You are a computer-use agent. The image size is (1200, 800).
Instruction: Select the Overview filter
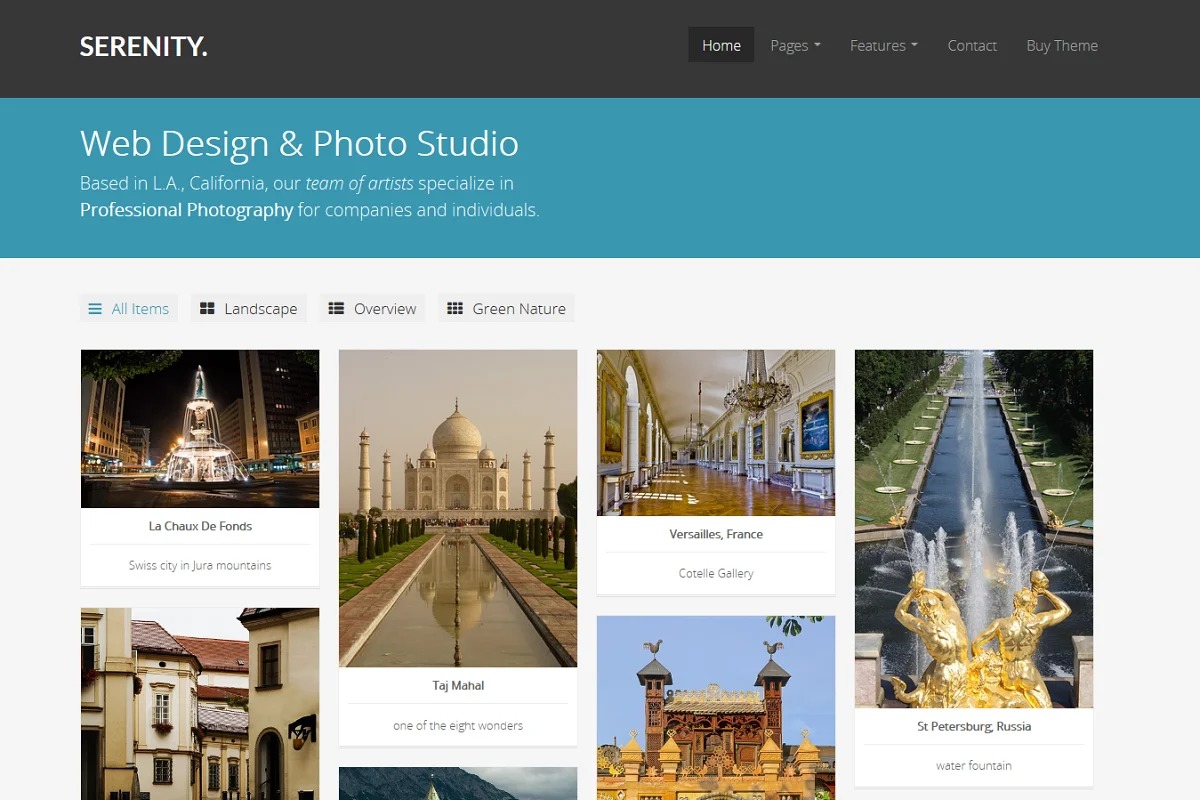tap(384, 309)
